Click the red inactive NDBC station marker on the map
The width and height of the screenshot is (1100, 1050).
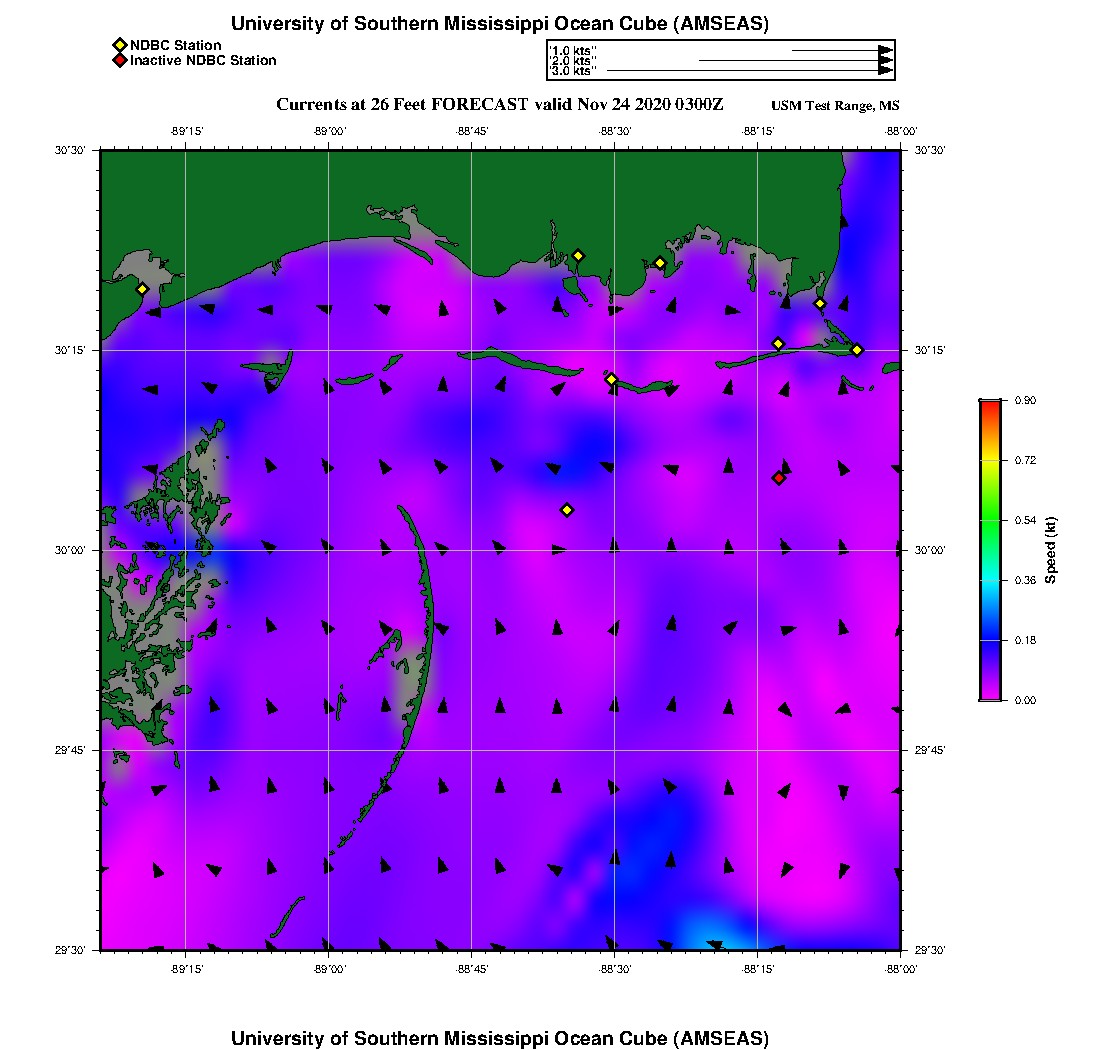tap(778, 478)
